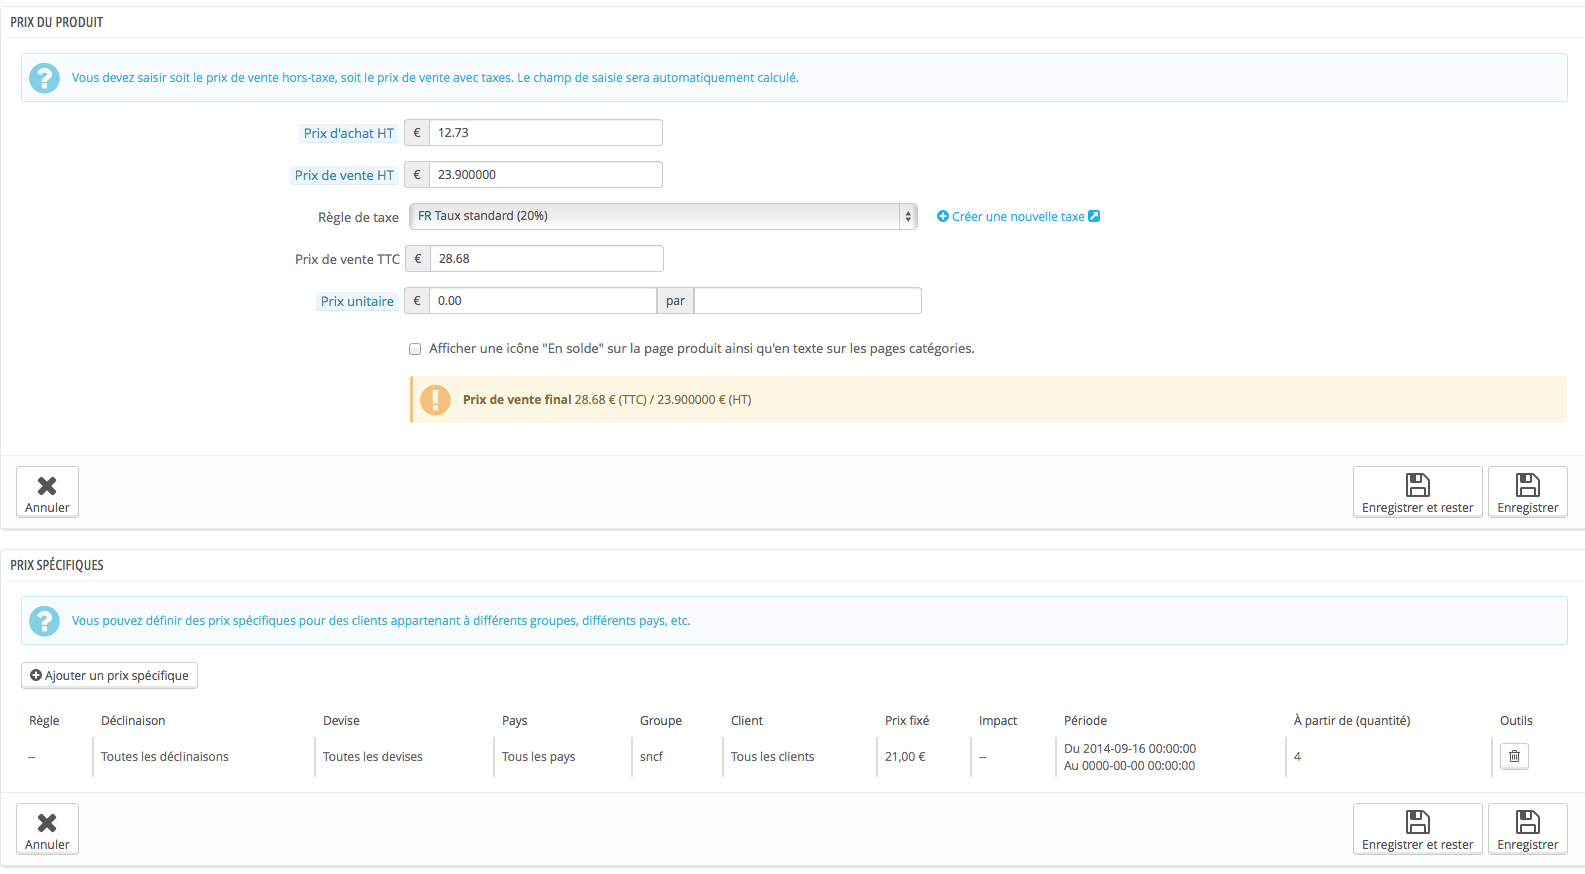Viewport: 1585px width, 874px height.
Task: Click the warning icon beside final sale price
Action: pos(435,400)
